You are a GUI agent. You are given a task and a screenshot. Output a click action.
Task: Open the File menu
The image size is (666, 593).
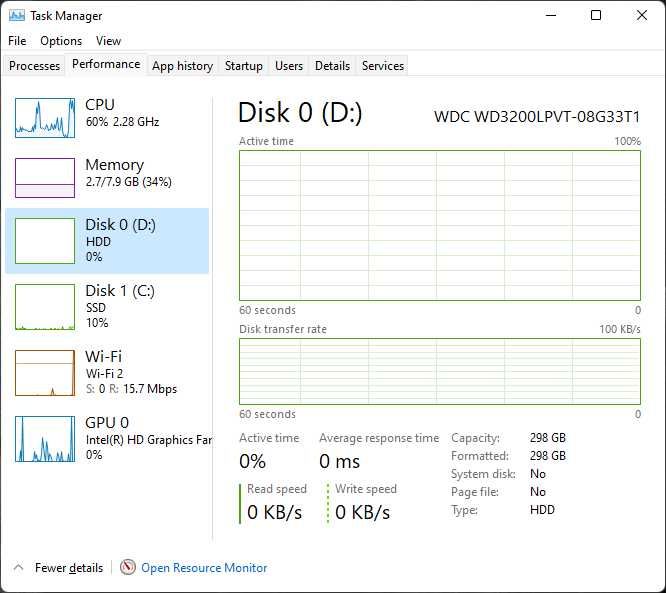point(17,41)
